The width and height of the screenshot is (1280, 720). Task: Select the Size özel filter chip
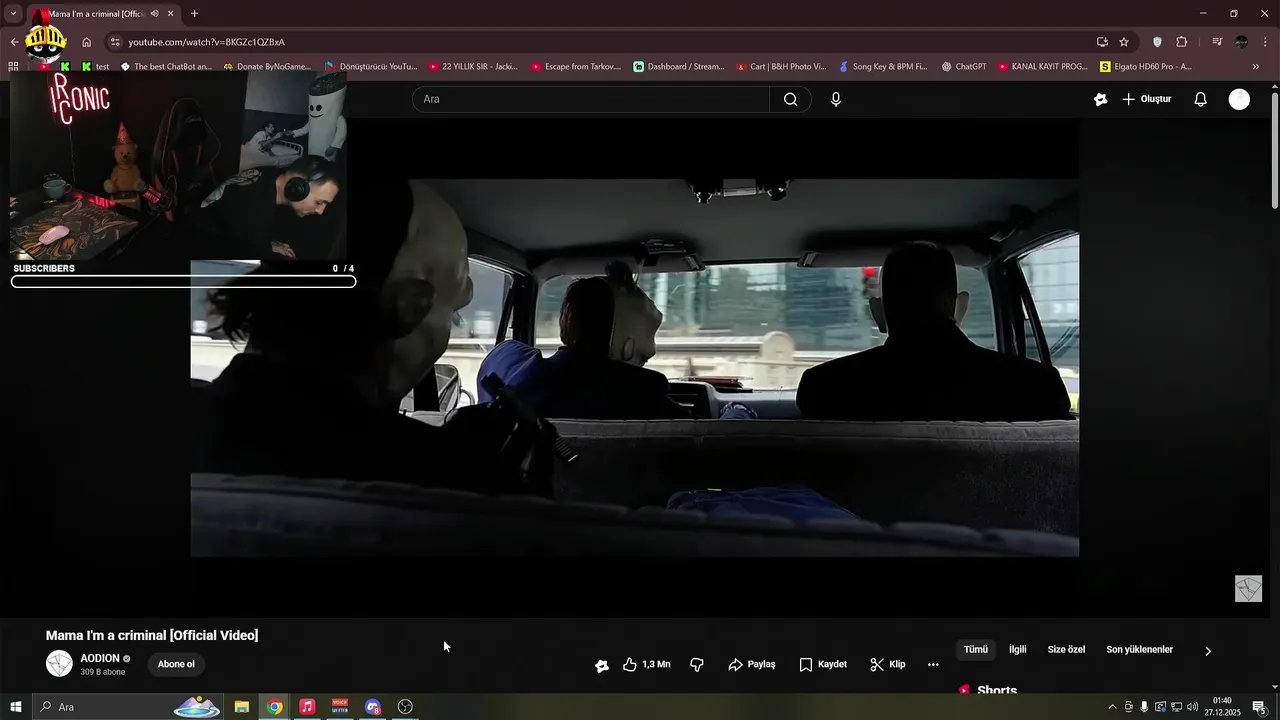(x=1066, y=650)
